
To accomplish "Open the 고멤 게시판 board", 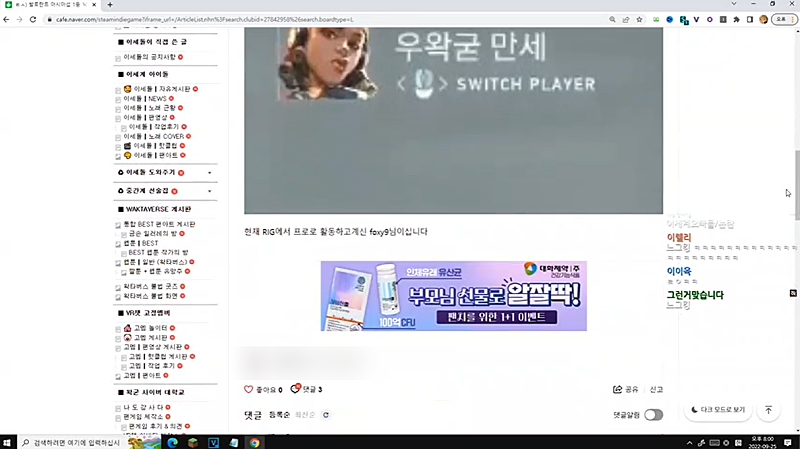I will (150, 338).
